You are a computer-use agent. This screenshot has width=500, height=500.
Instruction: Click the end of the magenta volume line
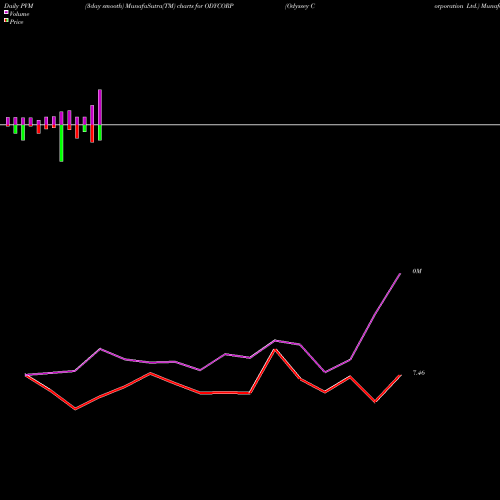(x=400, y=274)
